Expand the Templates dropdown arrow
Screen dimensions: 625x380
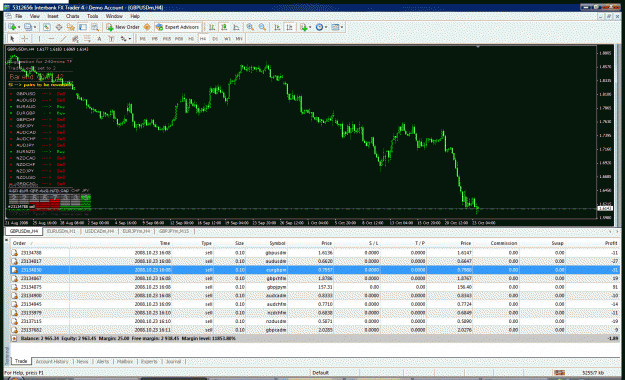[342, 27]
